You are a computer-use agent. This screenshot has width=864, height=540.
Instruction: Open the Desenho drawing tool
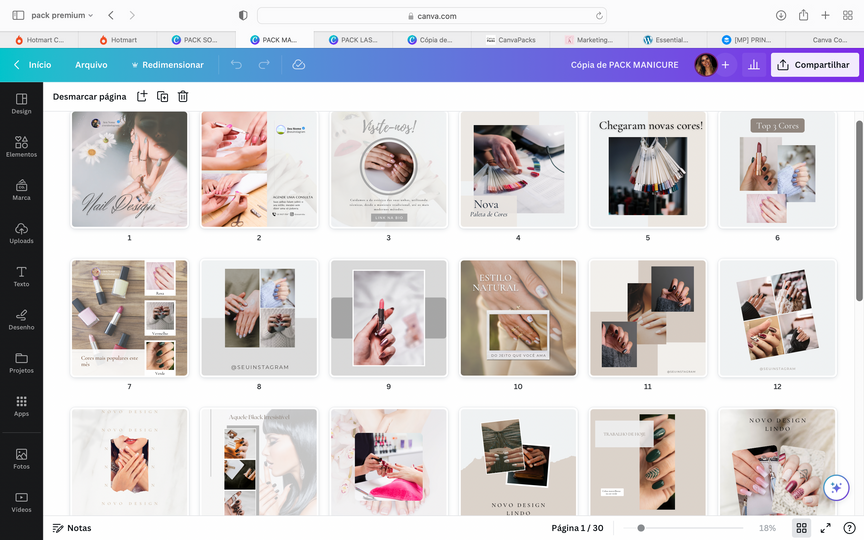tap(21, 317)
